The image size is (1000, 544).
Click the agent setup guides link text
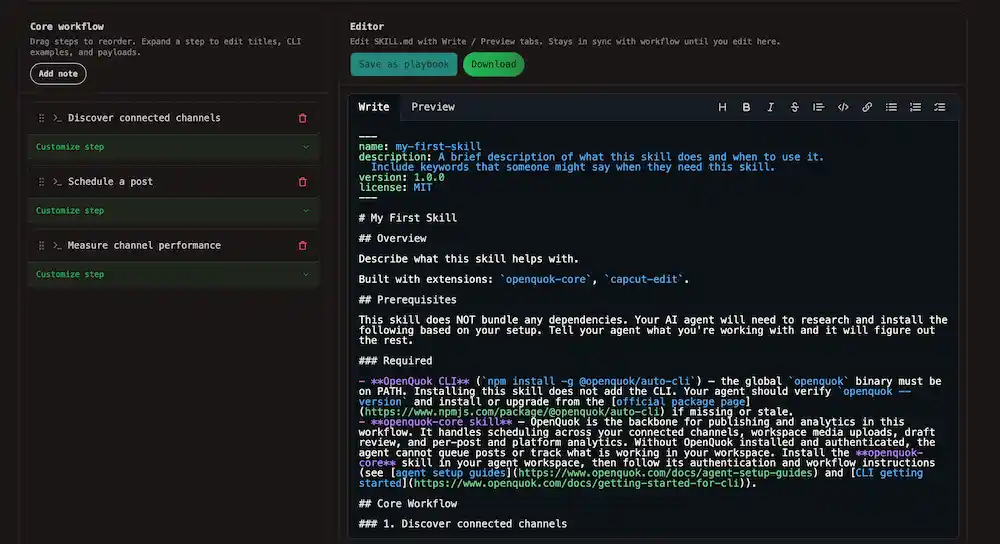[x=450, y=473]
